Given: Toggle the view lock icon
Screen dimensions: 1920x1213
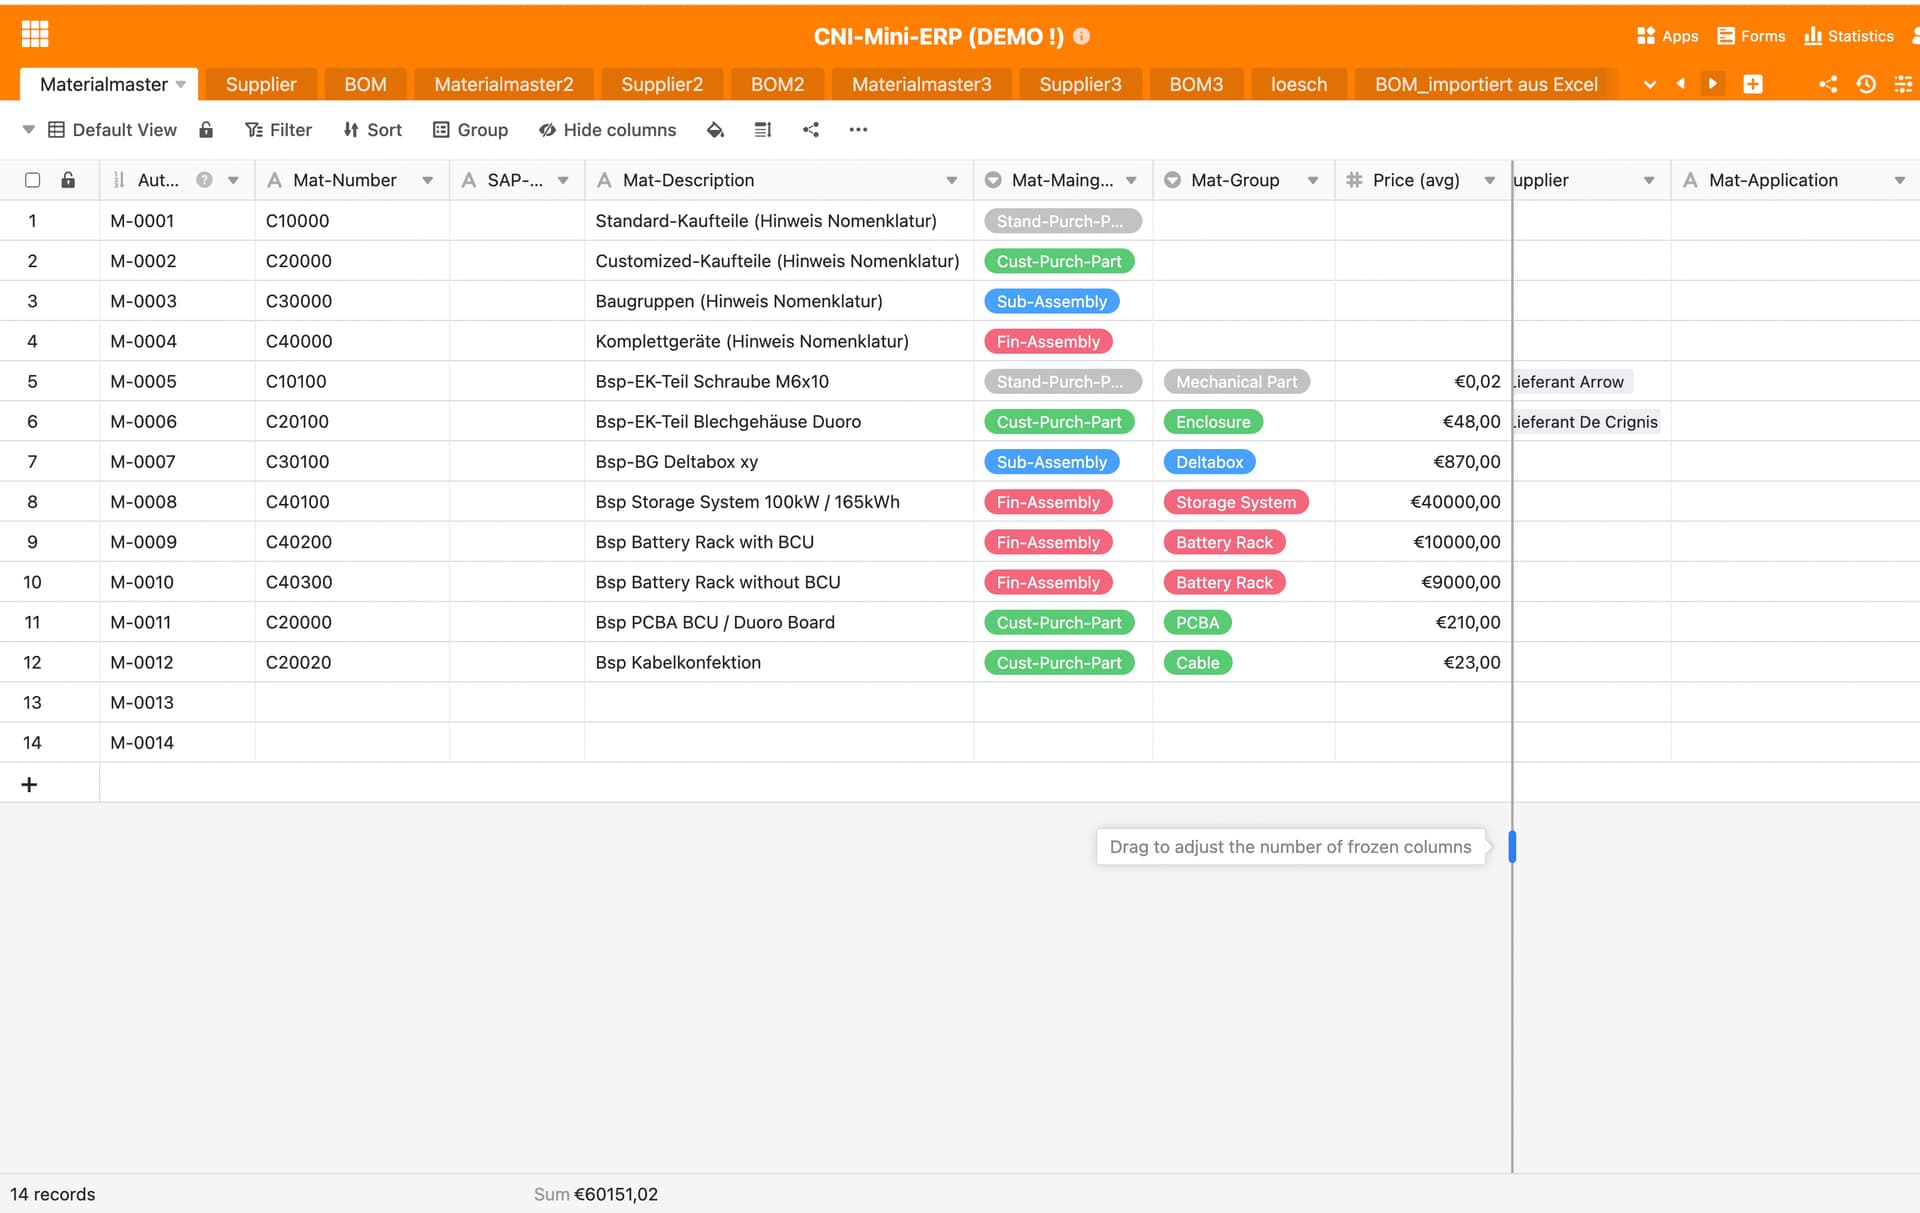Looking at the screenshot, I should pyautogui.click(x=206, y=130).
